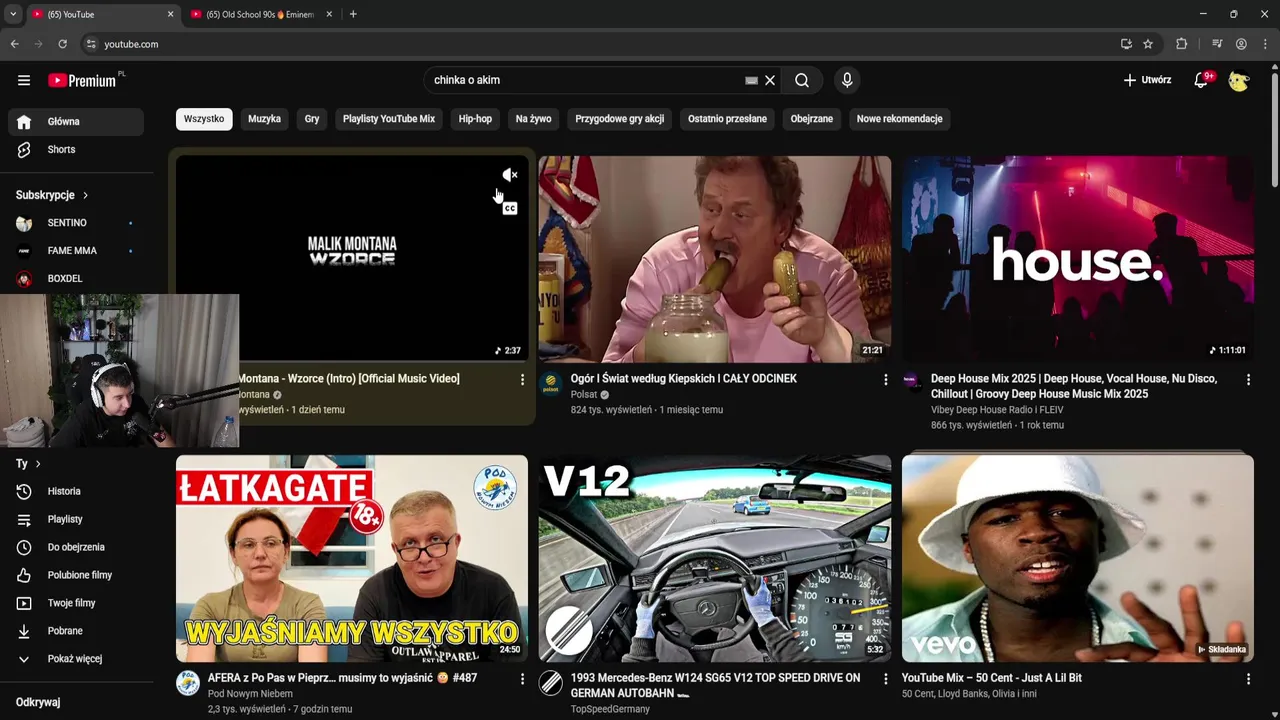The image size is (1280, 720).
Task: Start voice search with the microphone icon
Action: 847,80
